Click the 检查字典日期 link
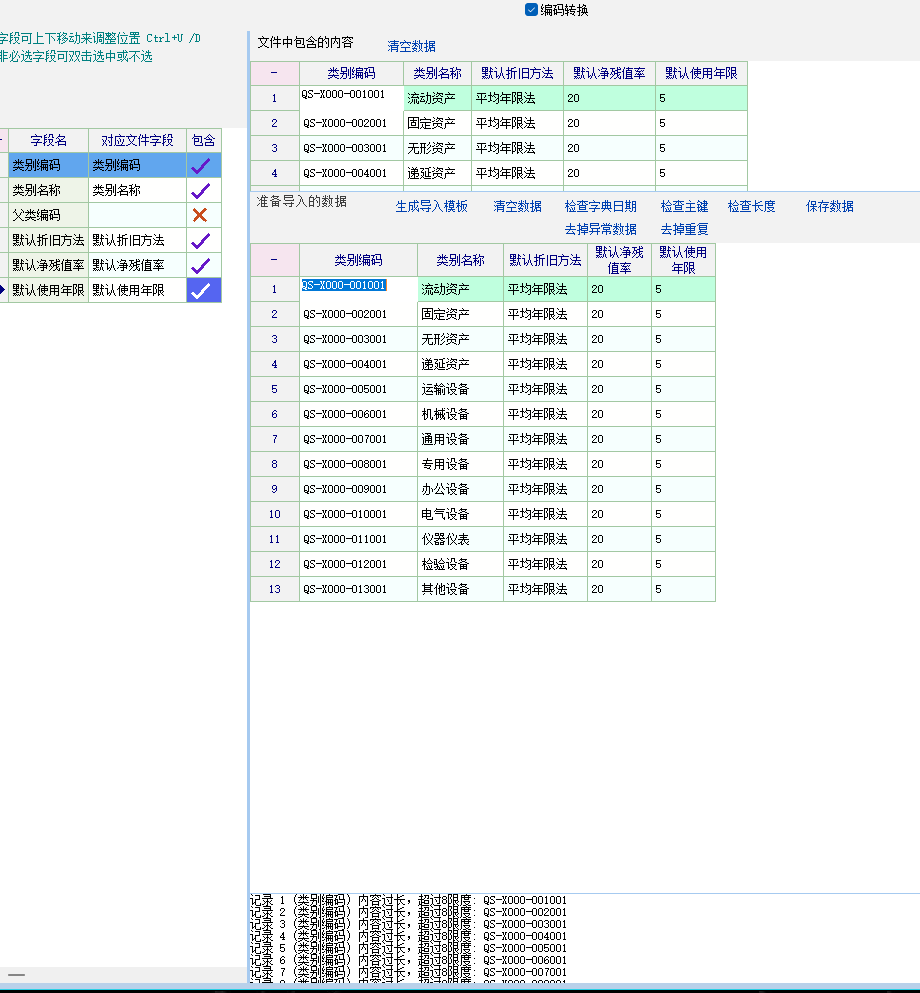920x993 pixels. pos(600,207)
